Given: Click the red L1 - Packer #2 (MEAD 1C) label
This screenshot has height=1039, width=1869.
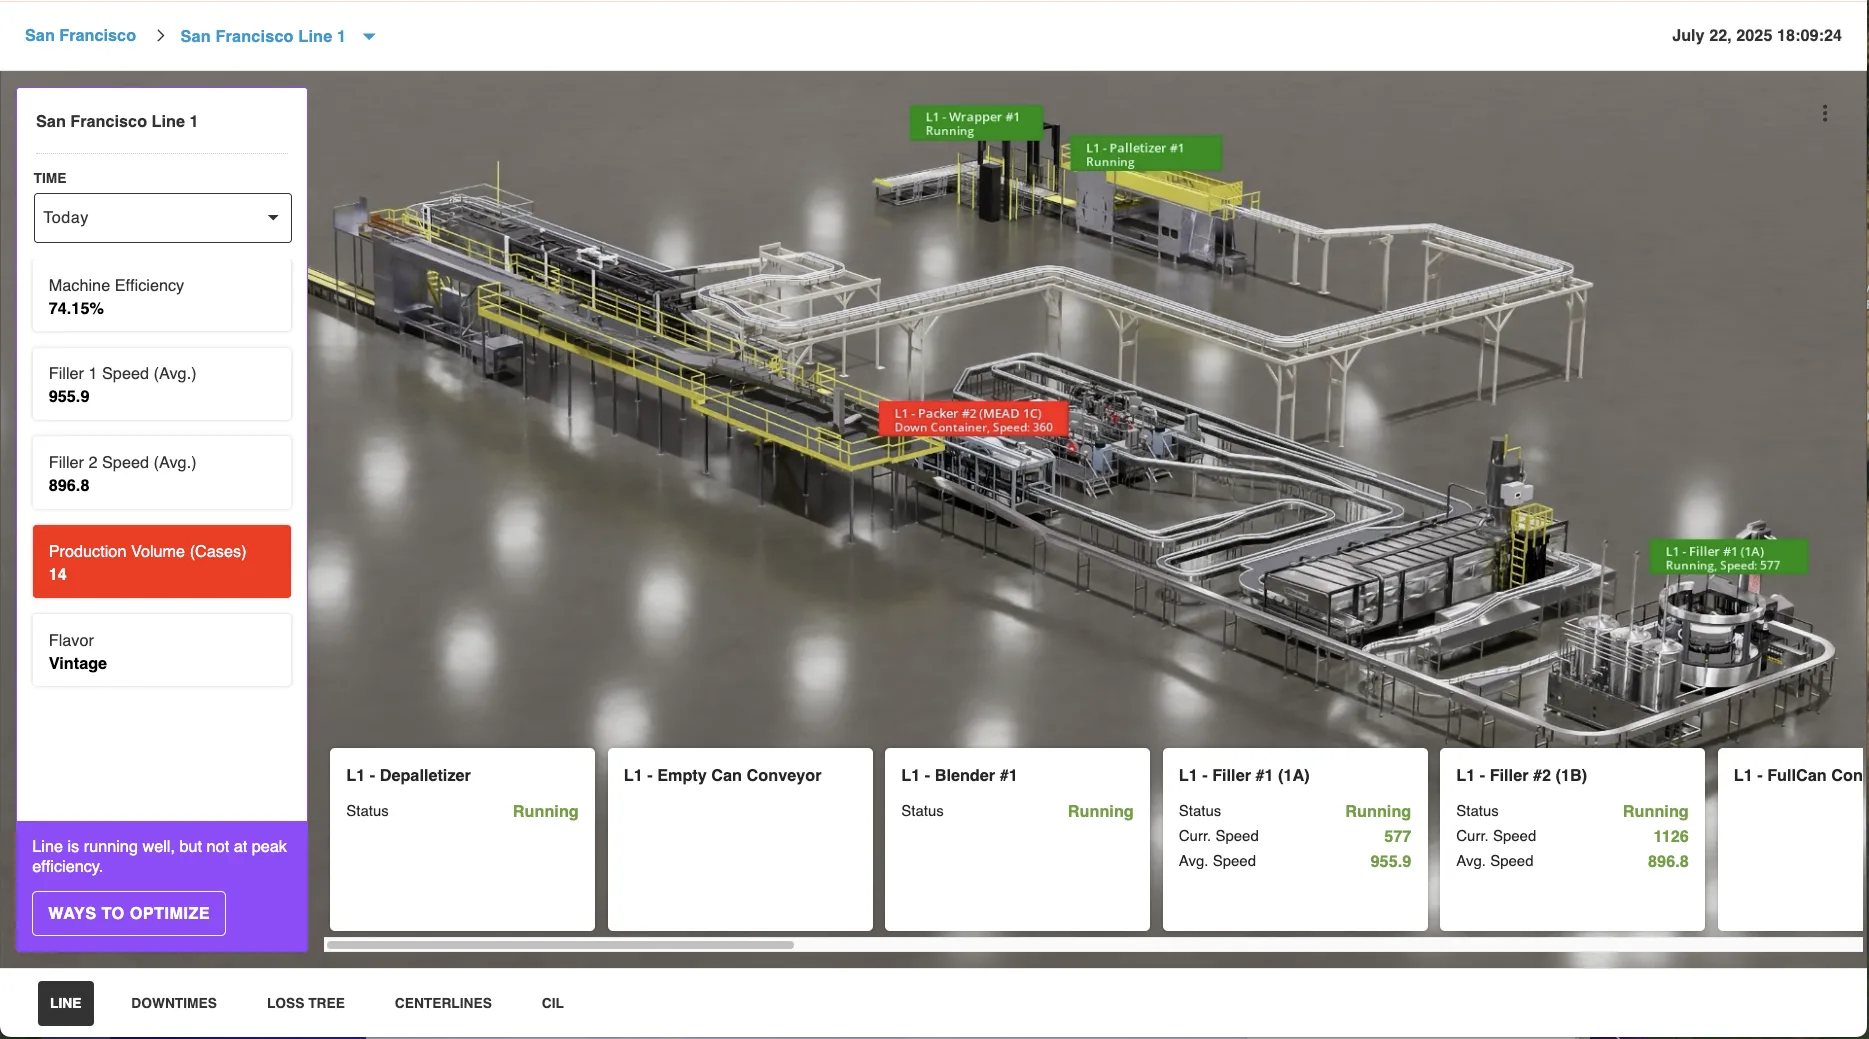Looking at the screenshot, I should [x=973, y=420].
